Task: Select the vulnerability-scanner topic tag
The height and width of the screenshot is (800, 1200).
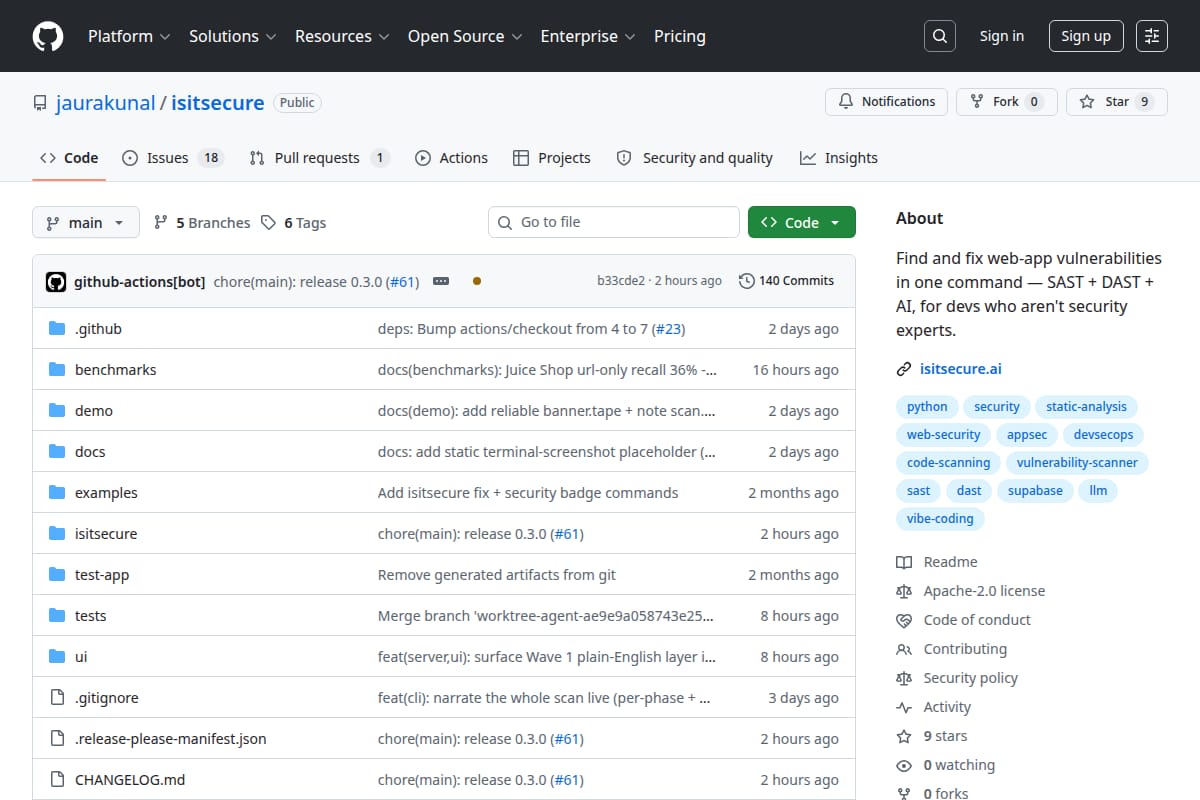Action: pyautogui.click(x=1077, y=463)
